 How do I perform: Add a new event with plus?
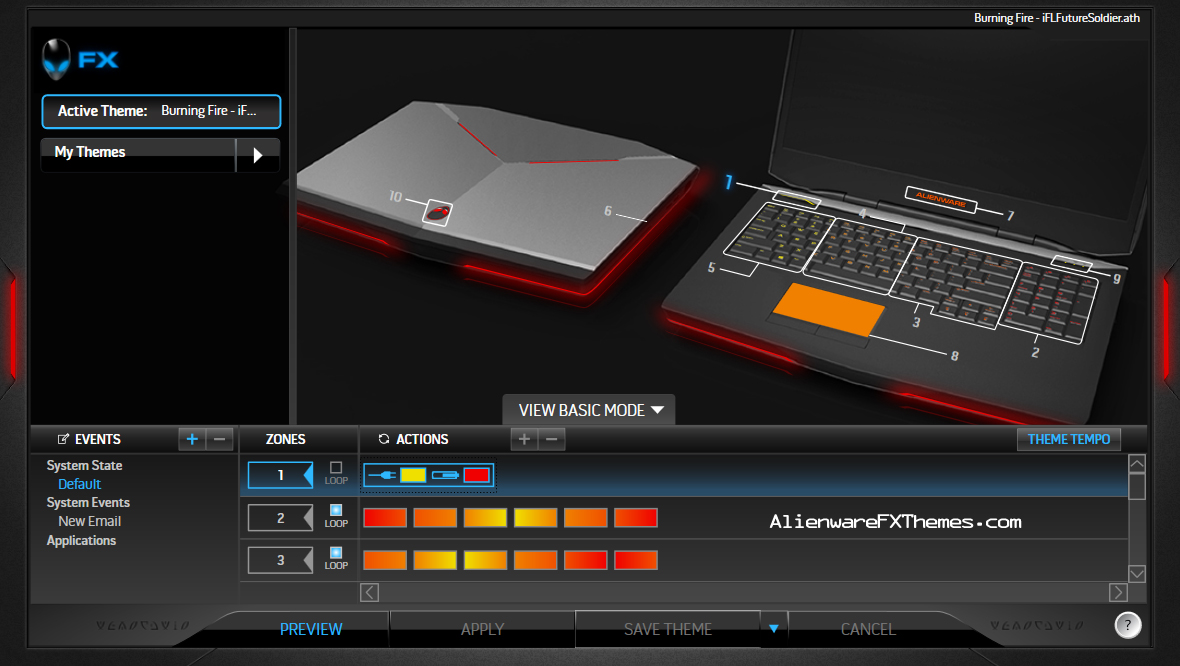[192, 439]
